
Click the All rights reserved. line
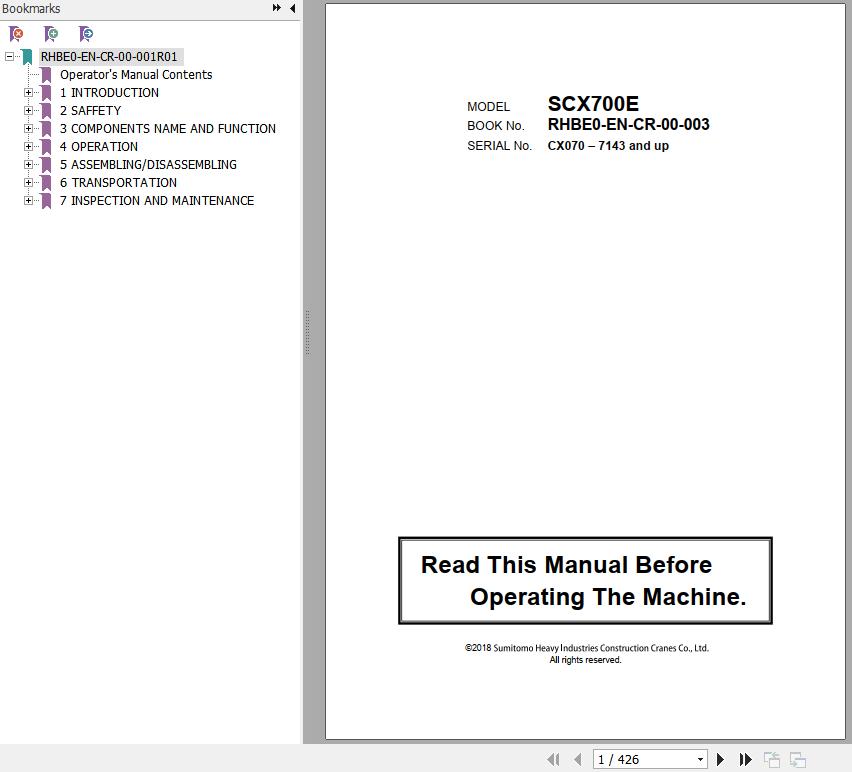point(585,660)
